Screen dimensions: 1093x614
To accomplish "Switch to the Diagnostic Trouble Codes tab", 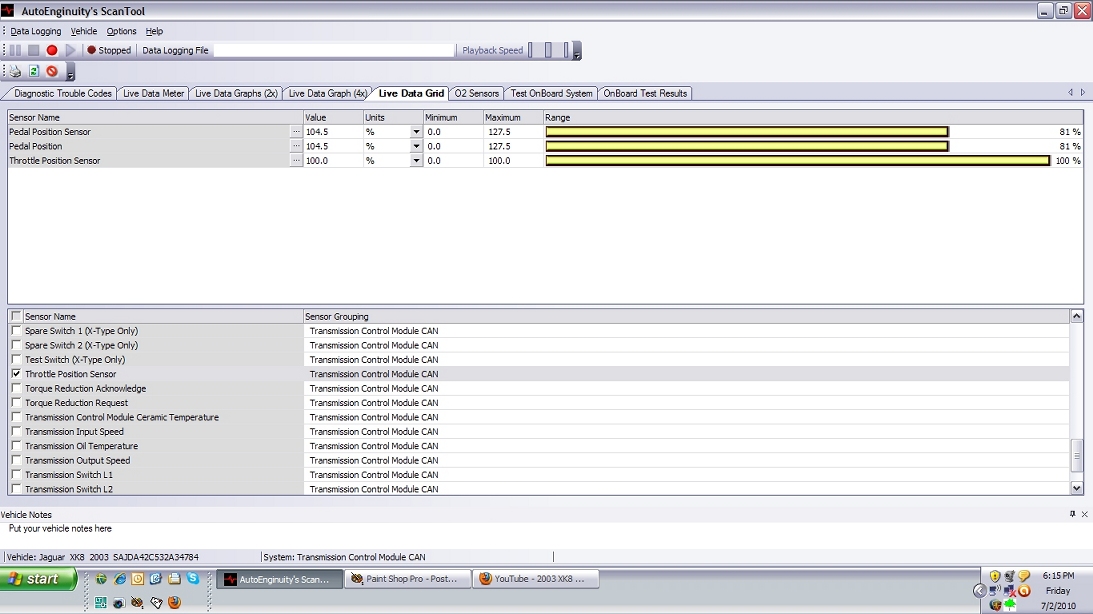I will pyautogui.click(x=63, y=93).
